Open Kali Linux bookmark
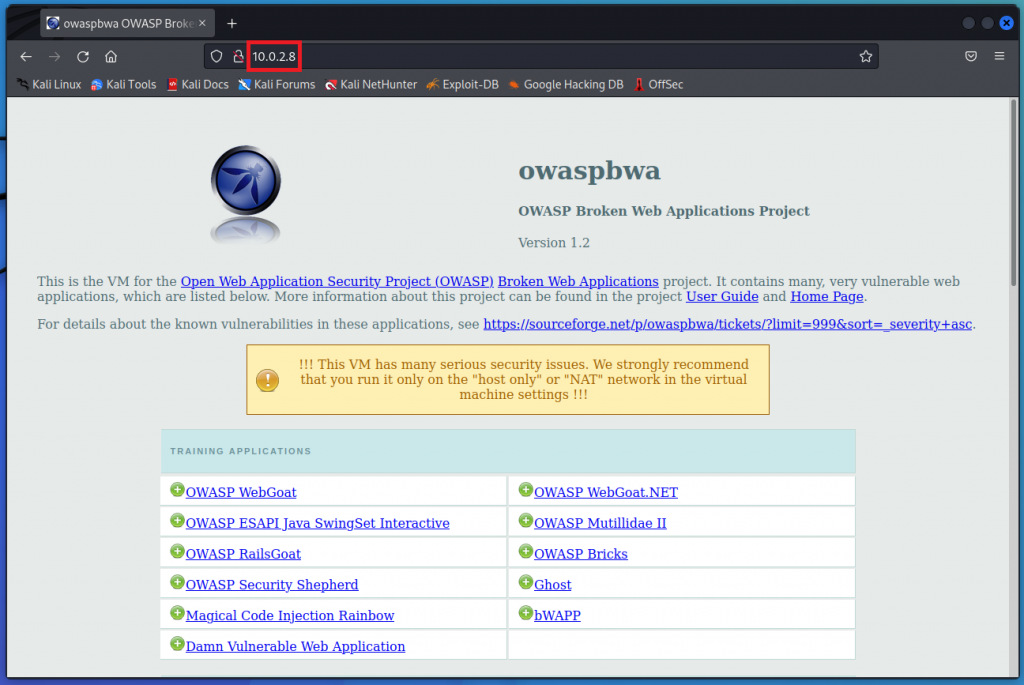1024x685 pixels. [49, 84]
